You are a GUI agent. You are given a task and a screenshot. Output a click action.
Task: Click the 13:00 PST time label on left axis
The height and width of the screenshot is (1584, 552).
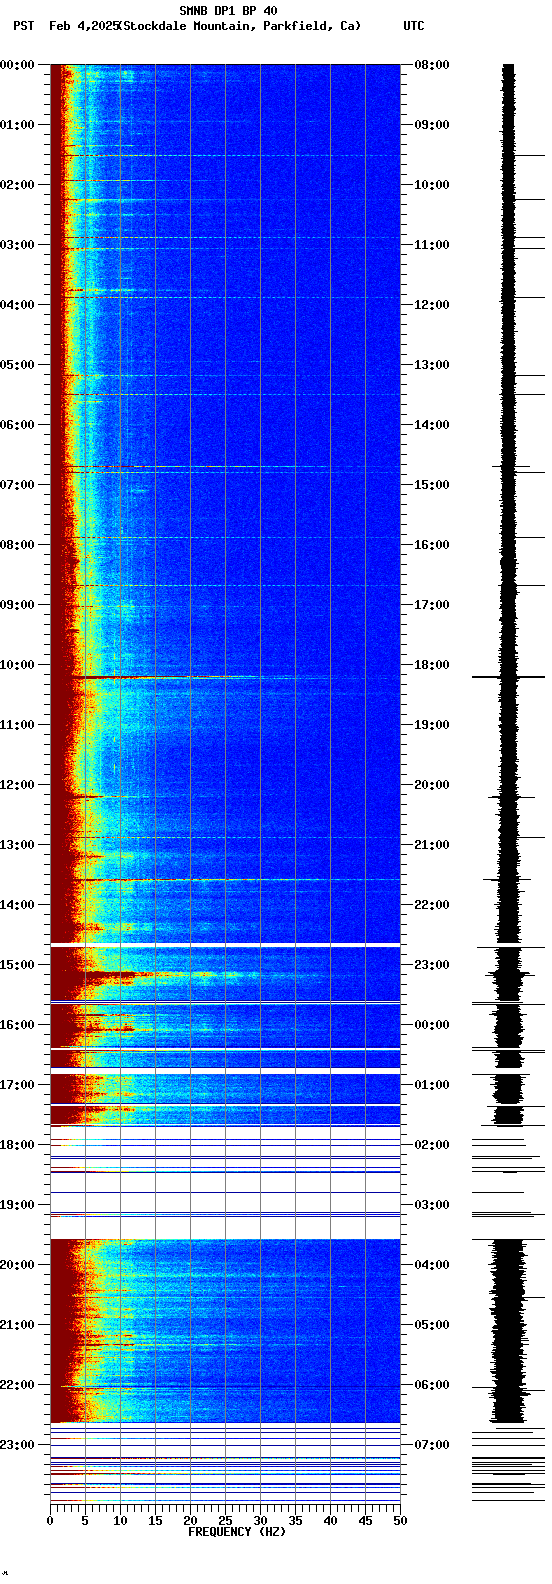pos(18,845)
